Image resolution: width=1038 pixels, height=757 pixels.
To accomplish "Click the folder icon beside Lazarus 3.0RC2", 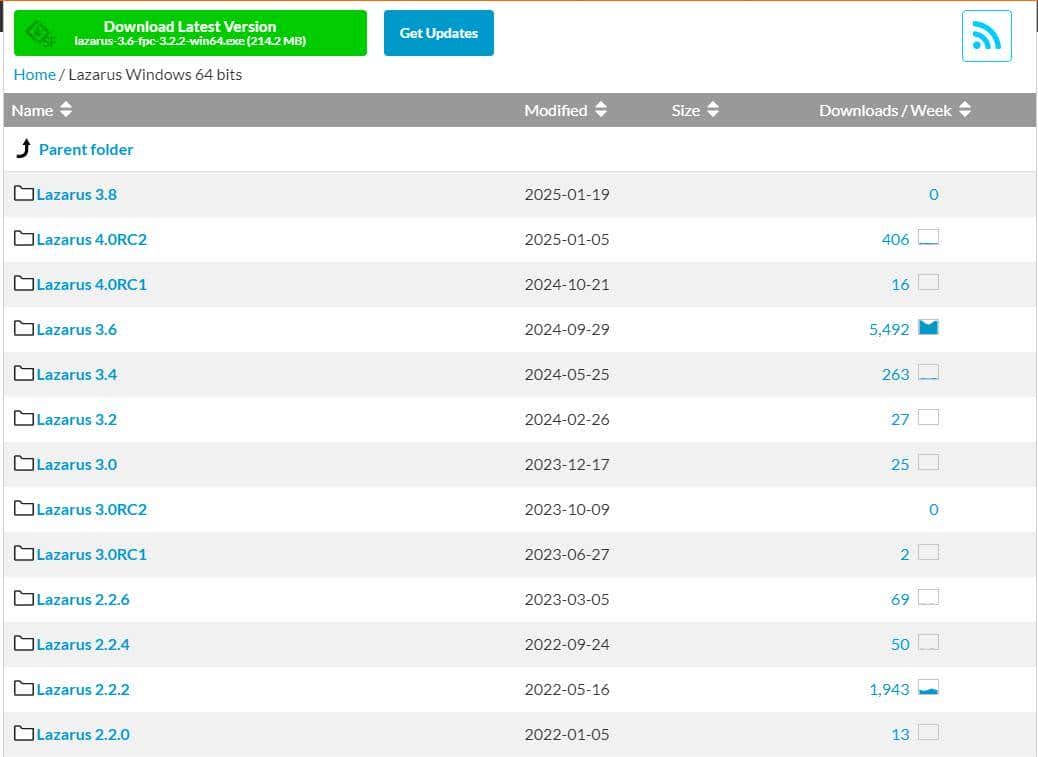I will point(24,509).
